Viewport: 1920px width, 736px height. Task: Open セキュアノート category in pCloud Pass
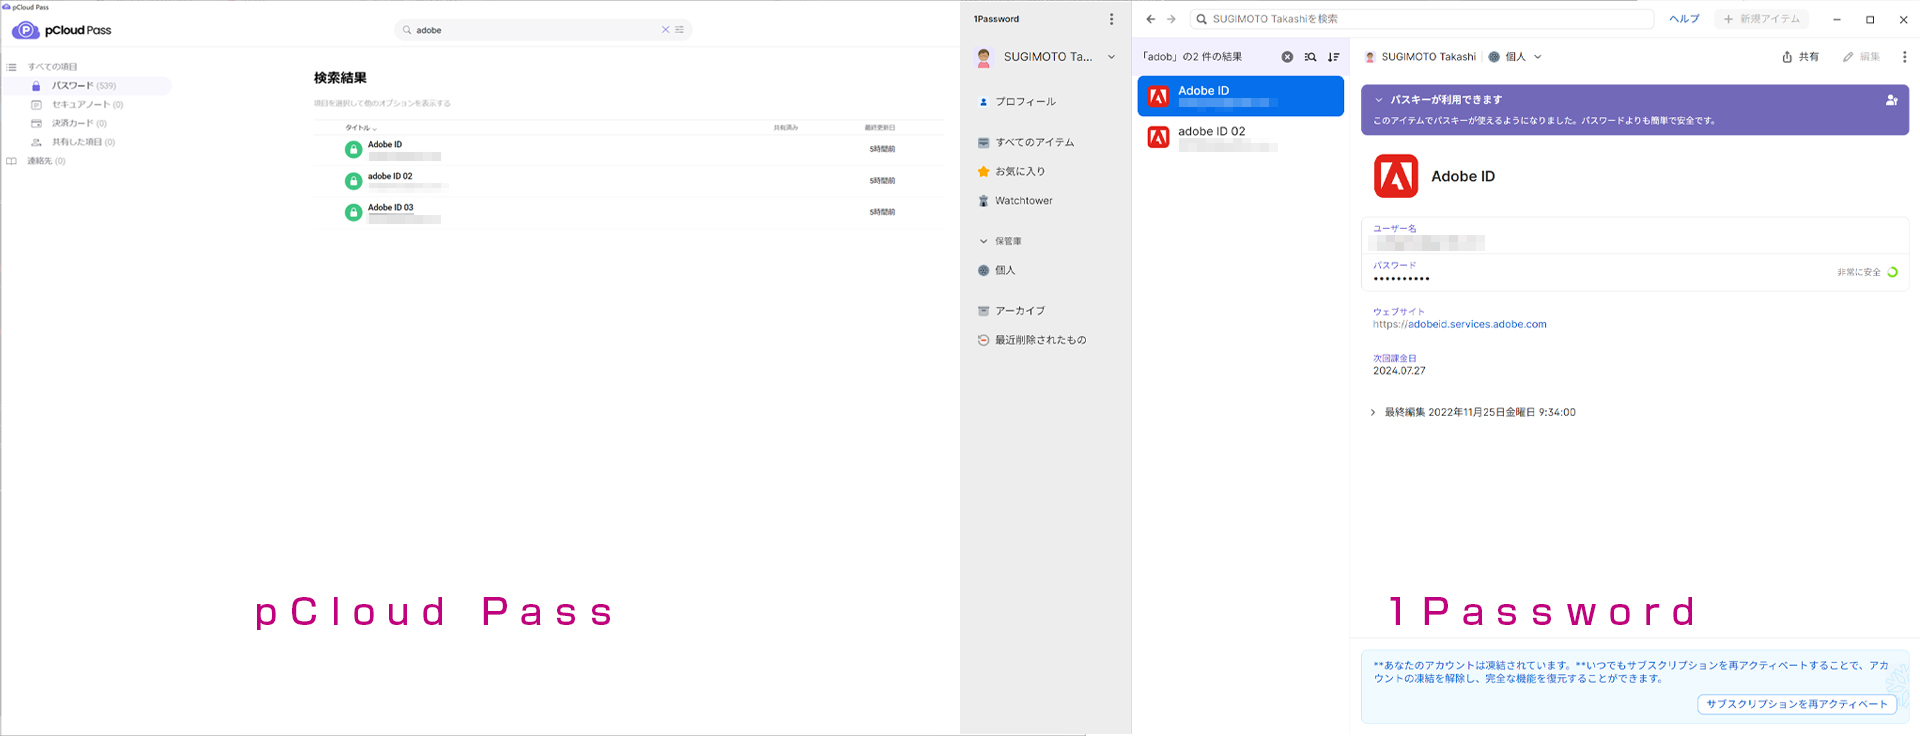[x=87, y=105]
